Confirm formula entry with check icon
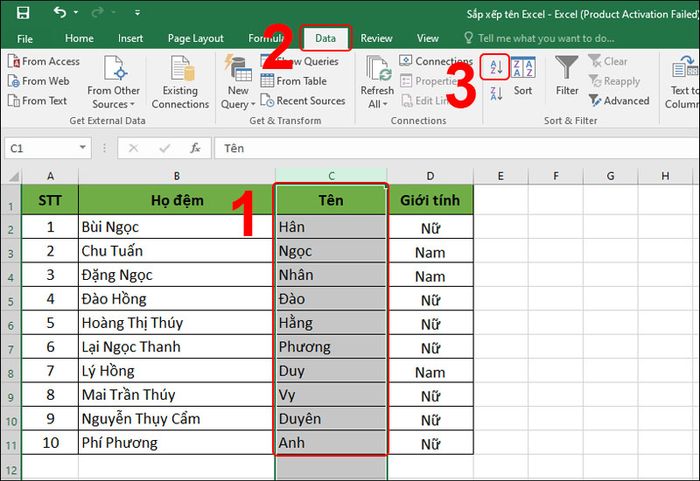 pyautogui.click(x=165, y=148)
